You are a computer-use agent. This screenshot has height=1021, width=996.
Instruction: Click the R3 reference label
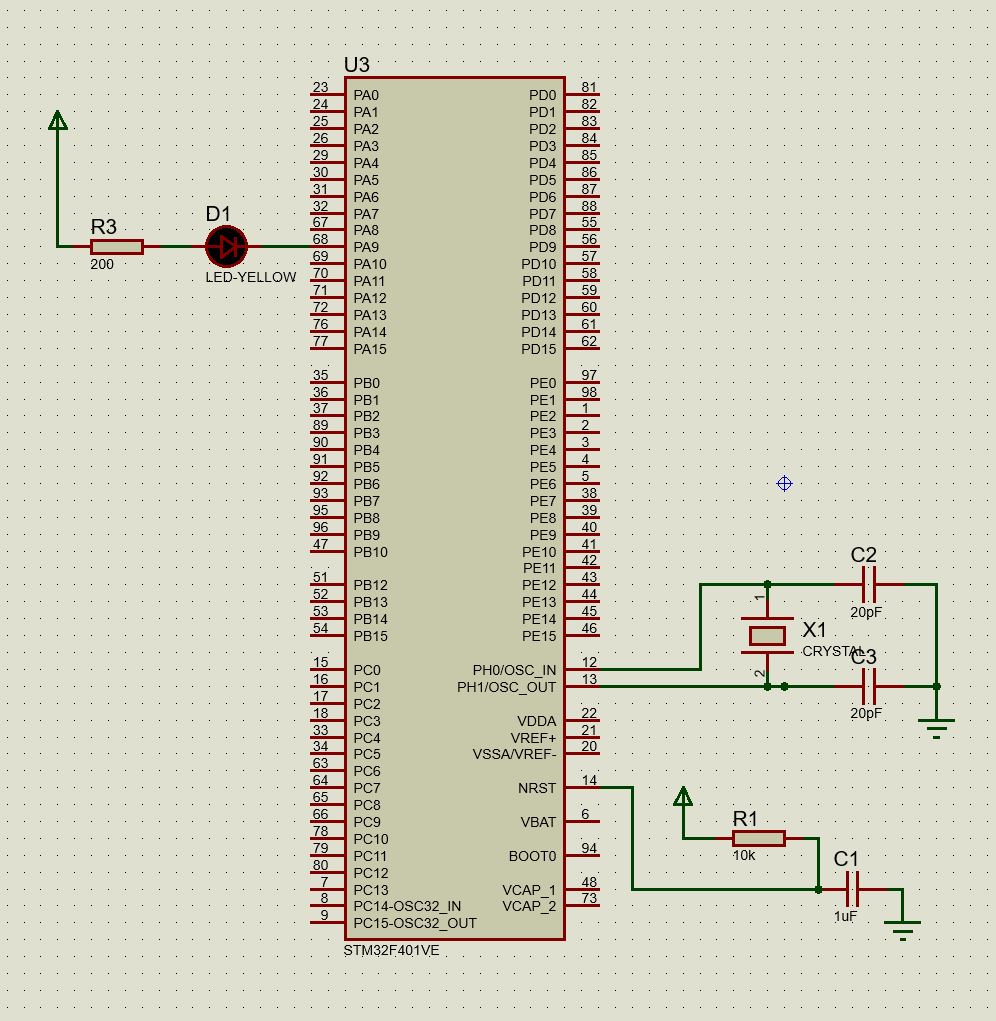tap(104, 227)
